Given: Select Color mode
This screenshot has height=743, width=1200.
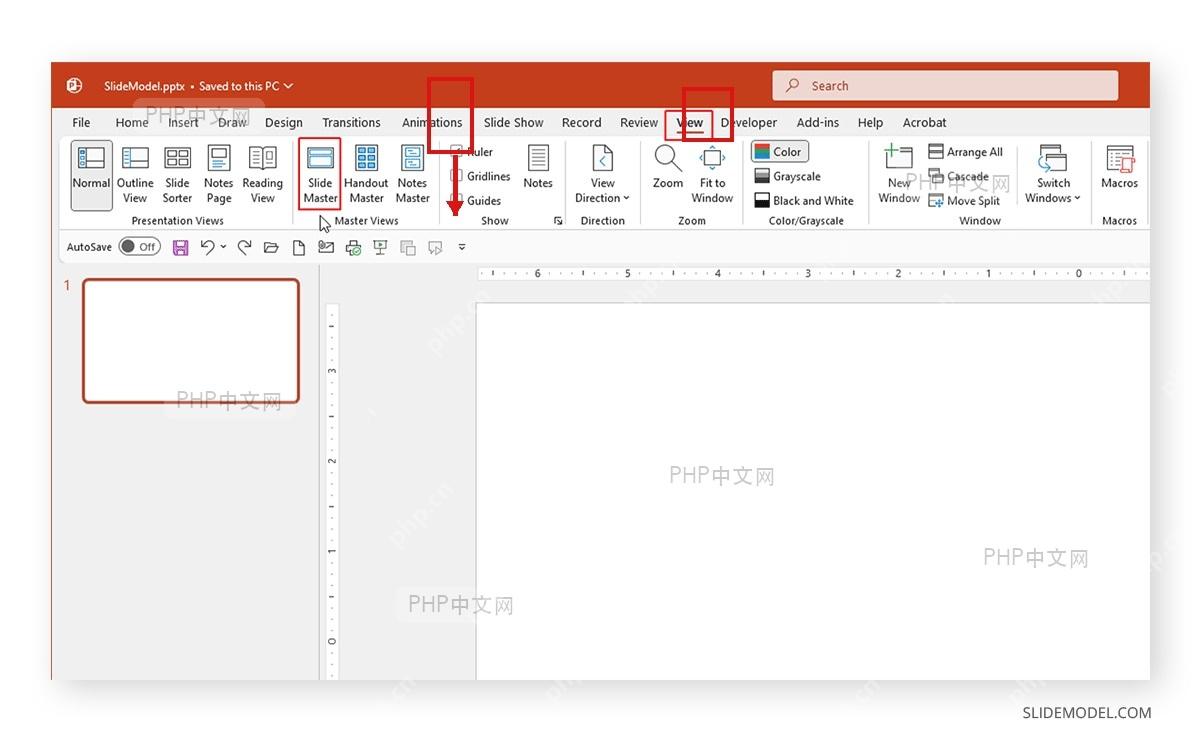Looking at the screenshot, I should (x=779, y=152).
